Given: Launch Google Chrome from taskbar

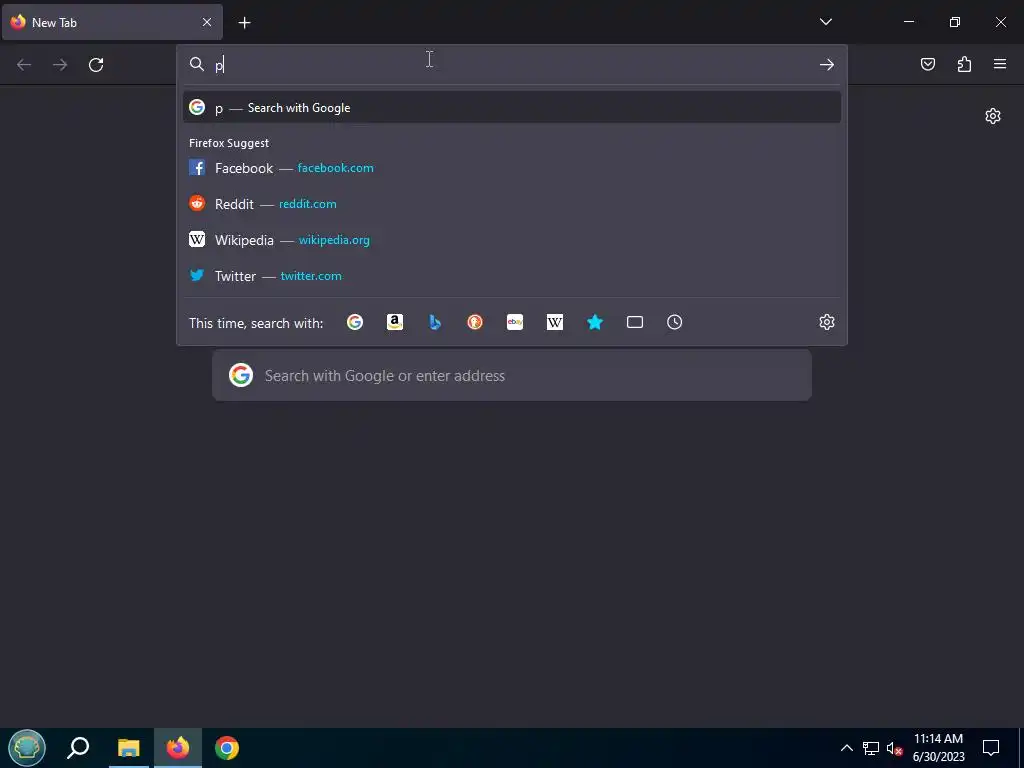Looking at the screenshot, I should pyautogui.click(x=227, y=748).
